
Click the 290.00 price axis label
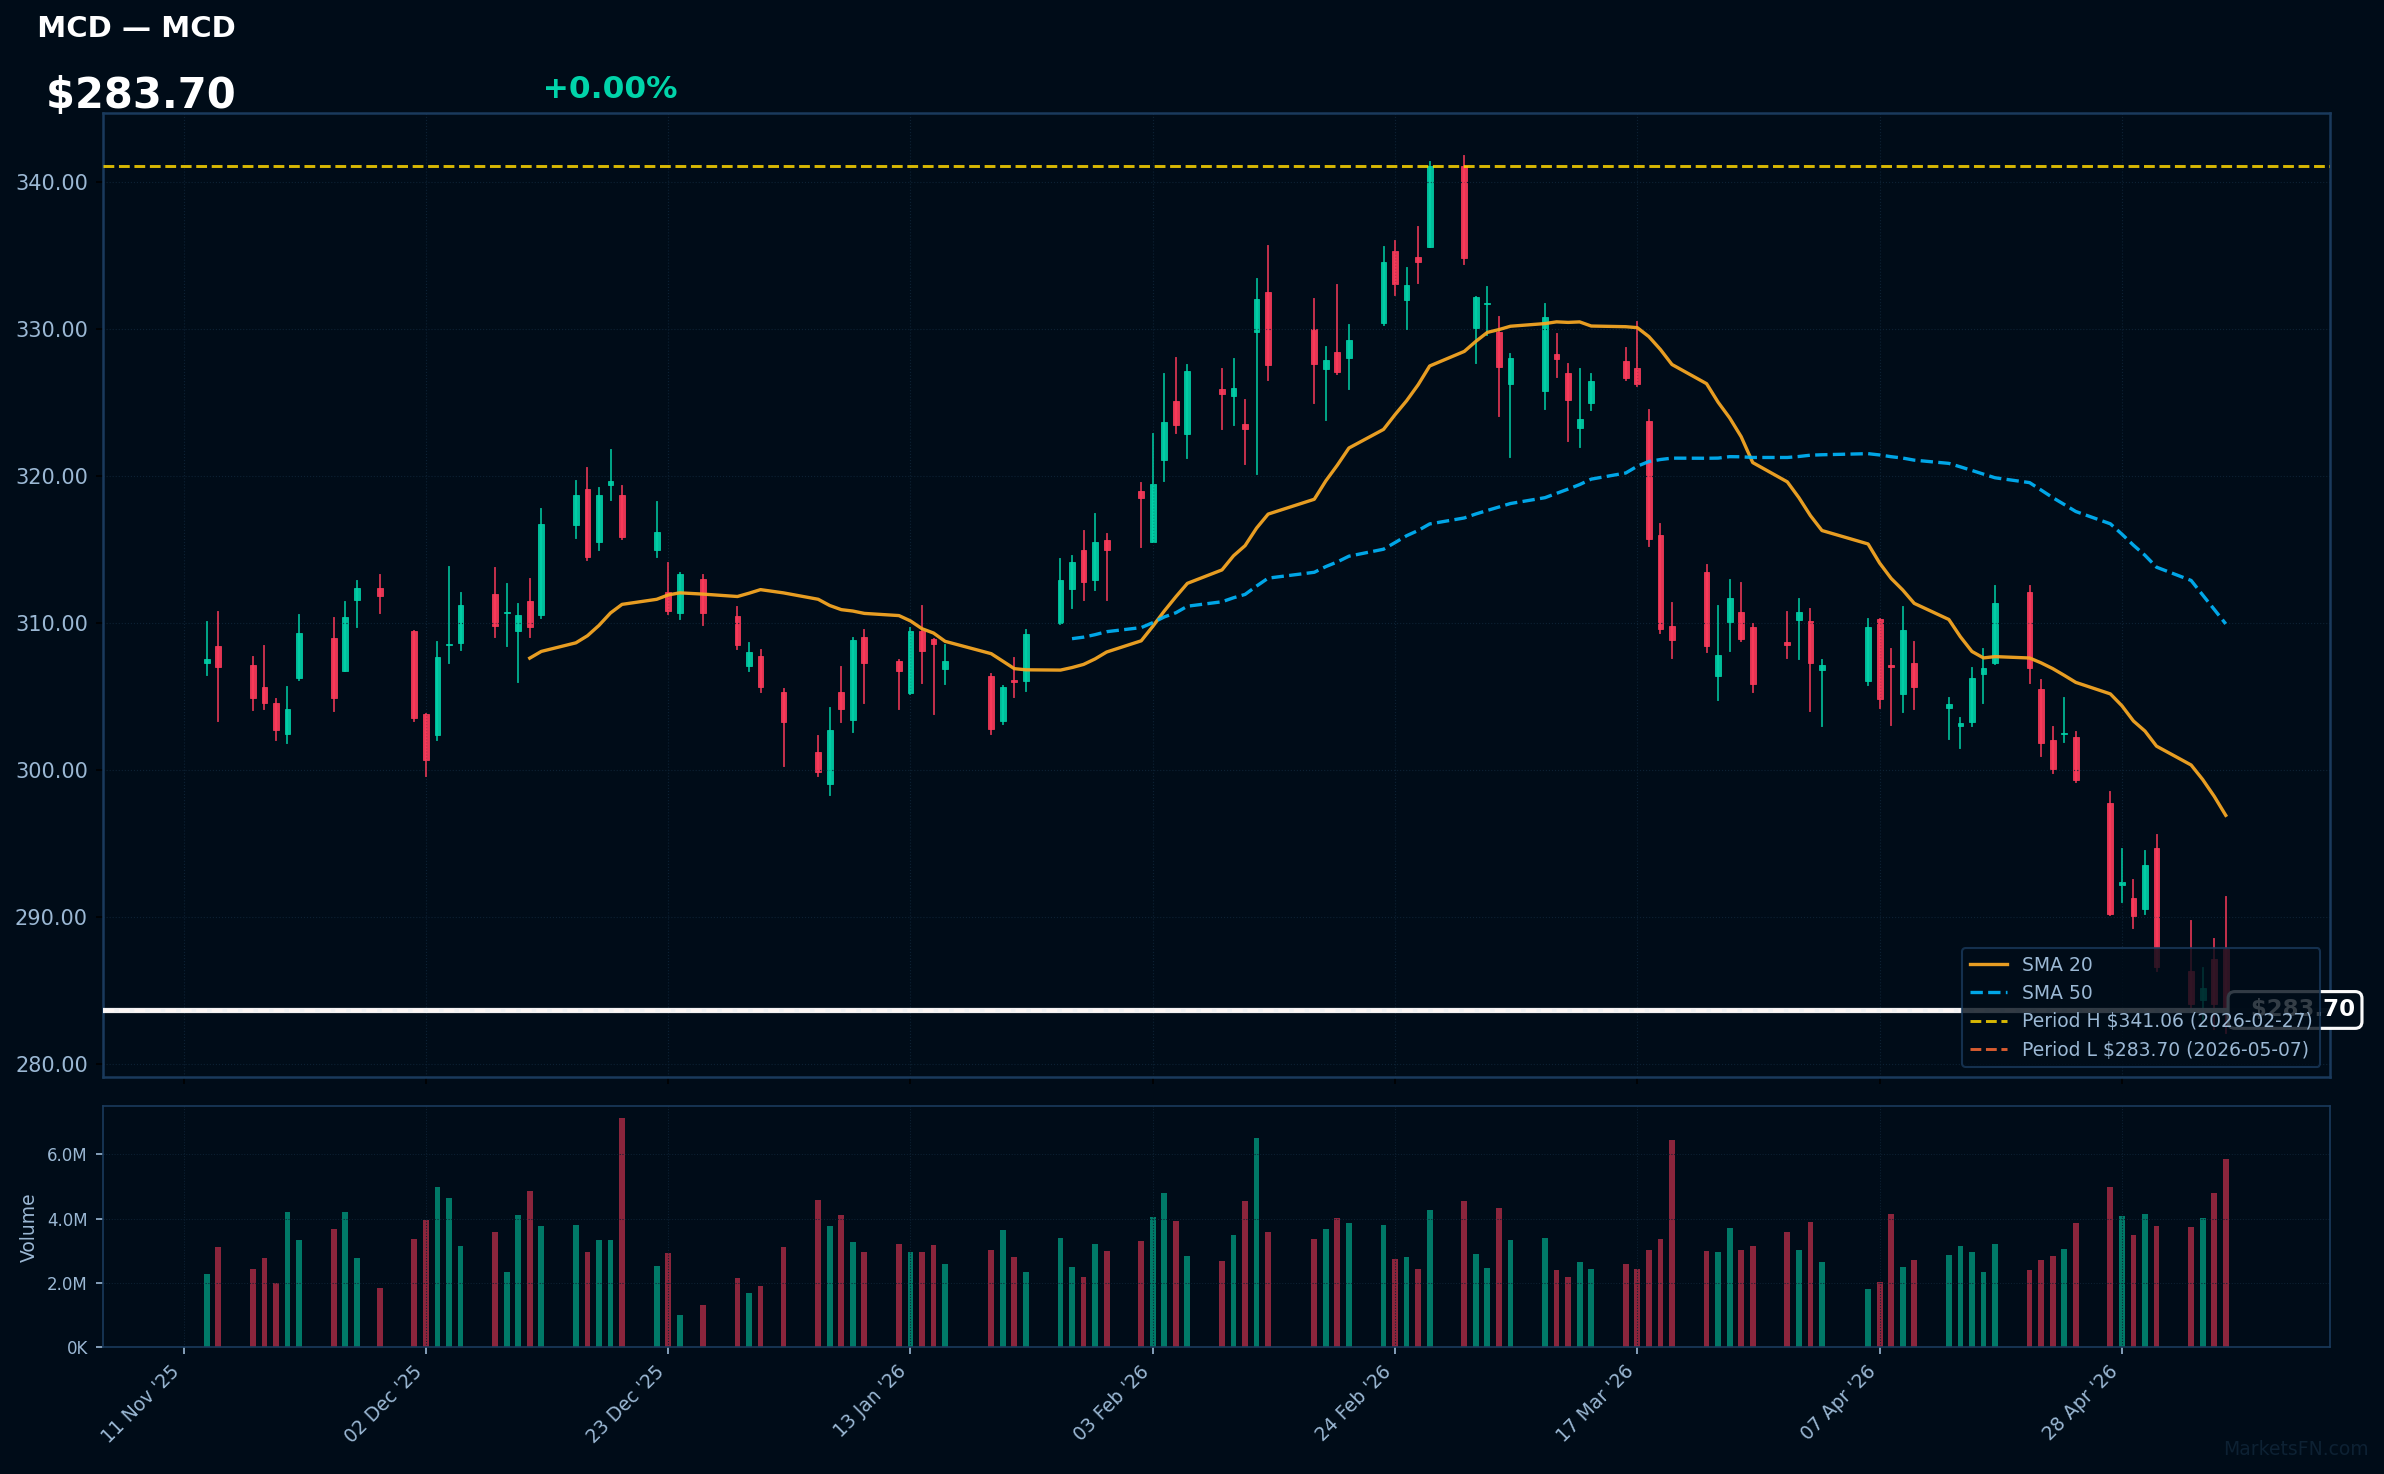click(x=52, y=918)
